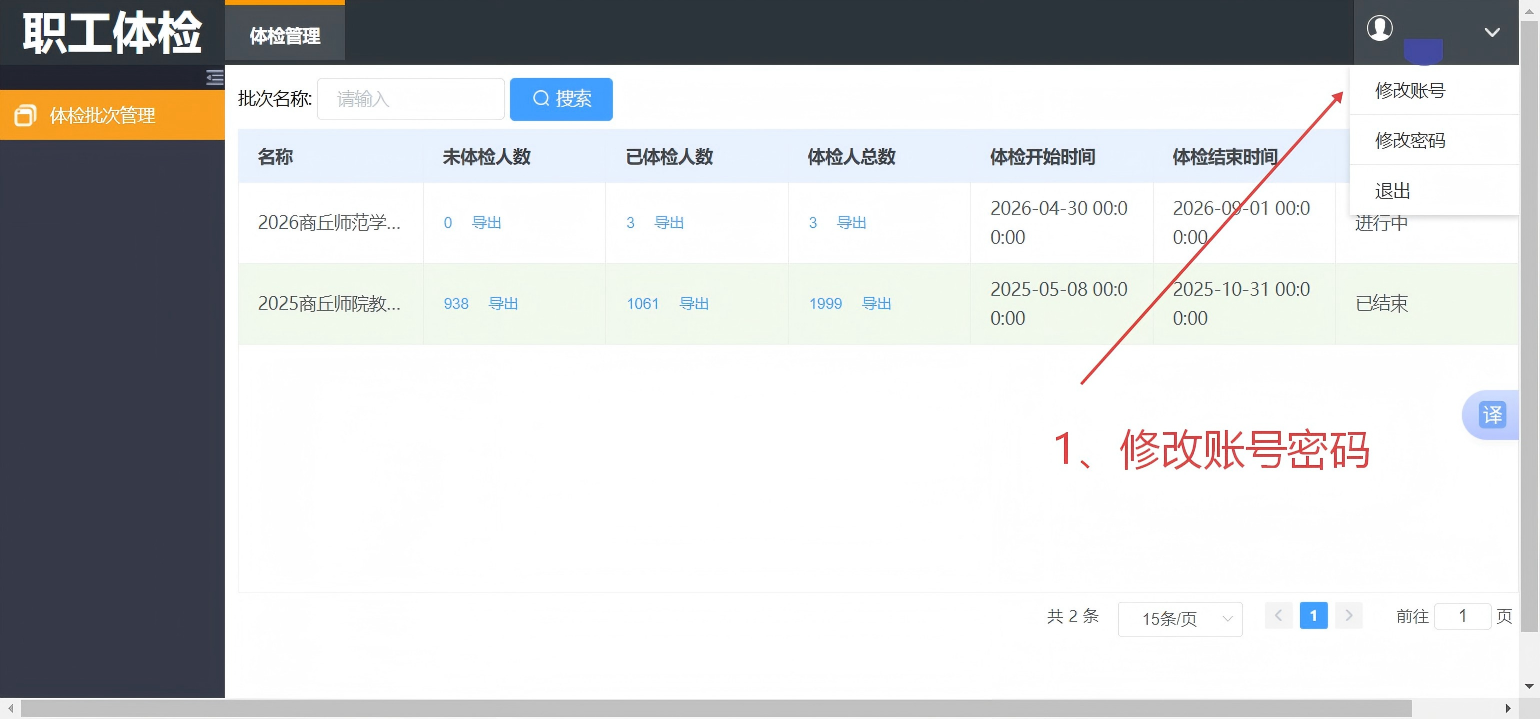The width and height of the screenshot is (1540, 719).
Task: Click the 已体检人数 column header
Action: pos(669,157)
